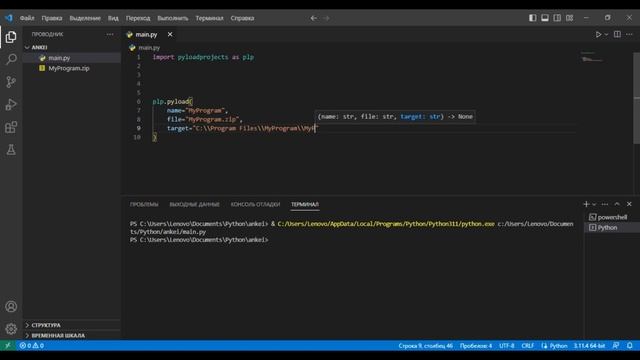Click the editor vertical scrollbar
640x360 pixels.
pos(636,98)
